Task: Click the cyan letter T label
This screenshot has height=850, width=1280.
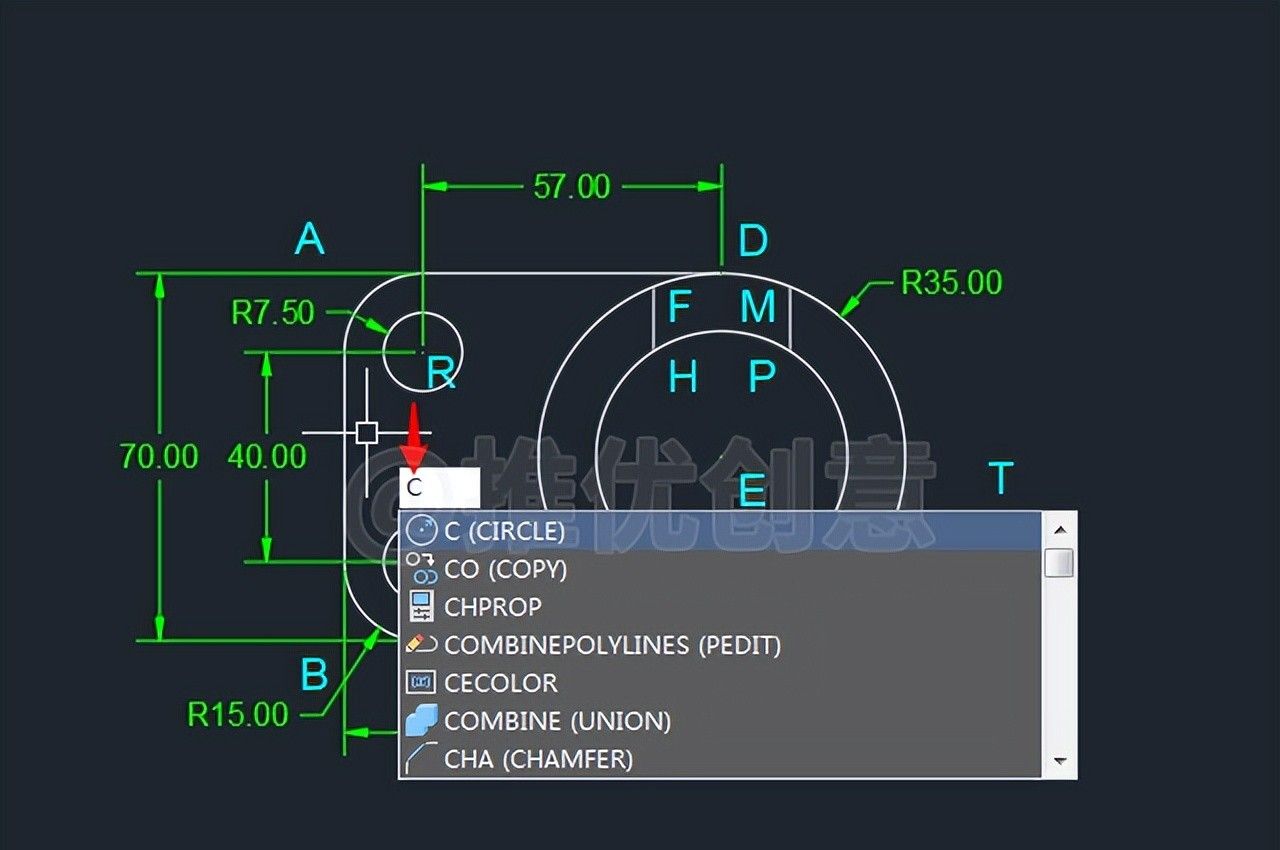Action: pos(1000,479)
